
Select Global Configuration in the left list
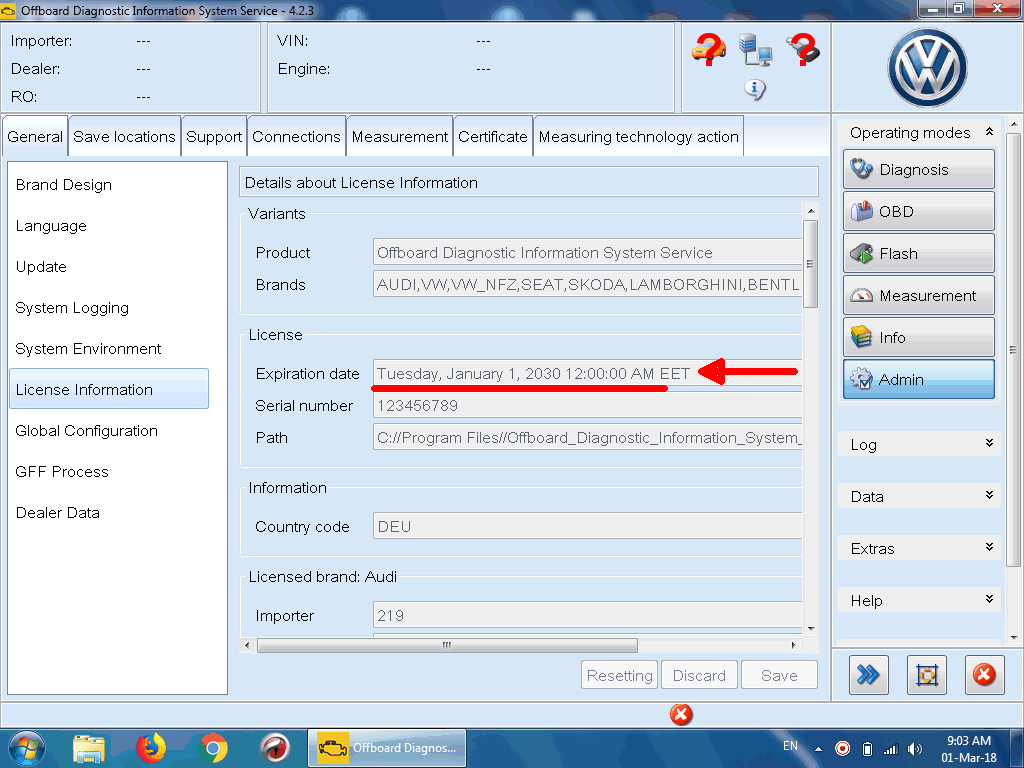pyautogui.click(x=87, y=431)
